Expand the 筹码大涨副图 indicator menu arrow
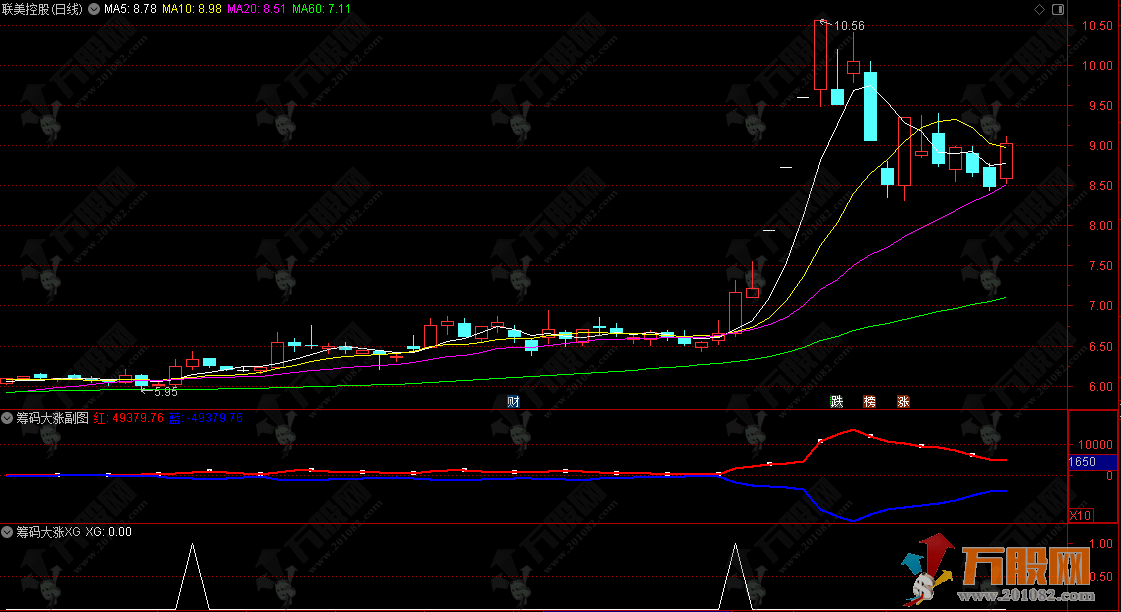This screenshot has width=1121, height=612. [x=8, y=418]
